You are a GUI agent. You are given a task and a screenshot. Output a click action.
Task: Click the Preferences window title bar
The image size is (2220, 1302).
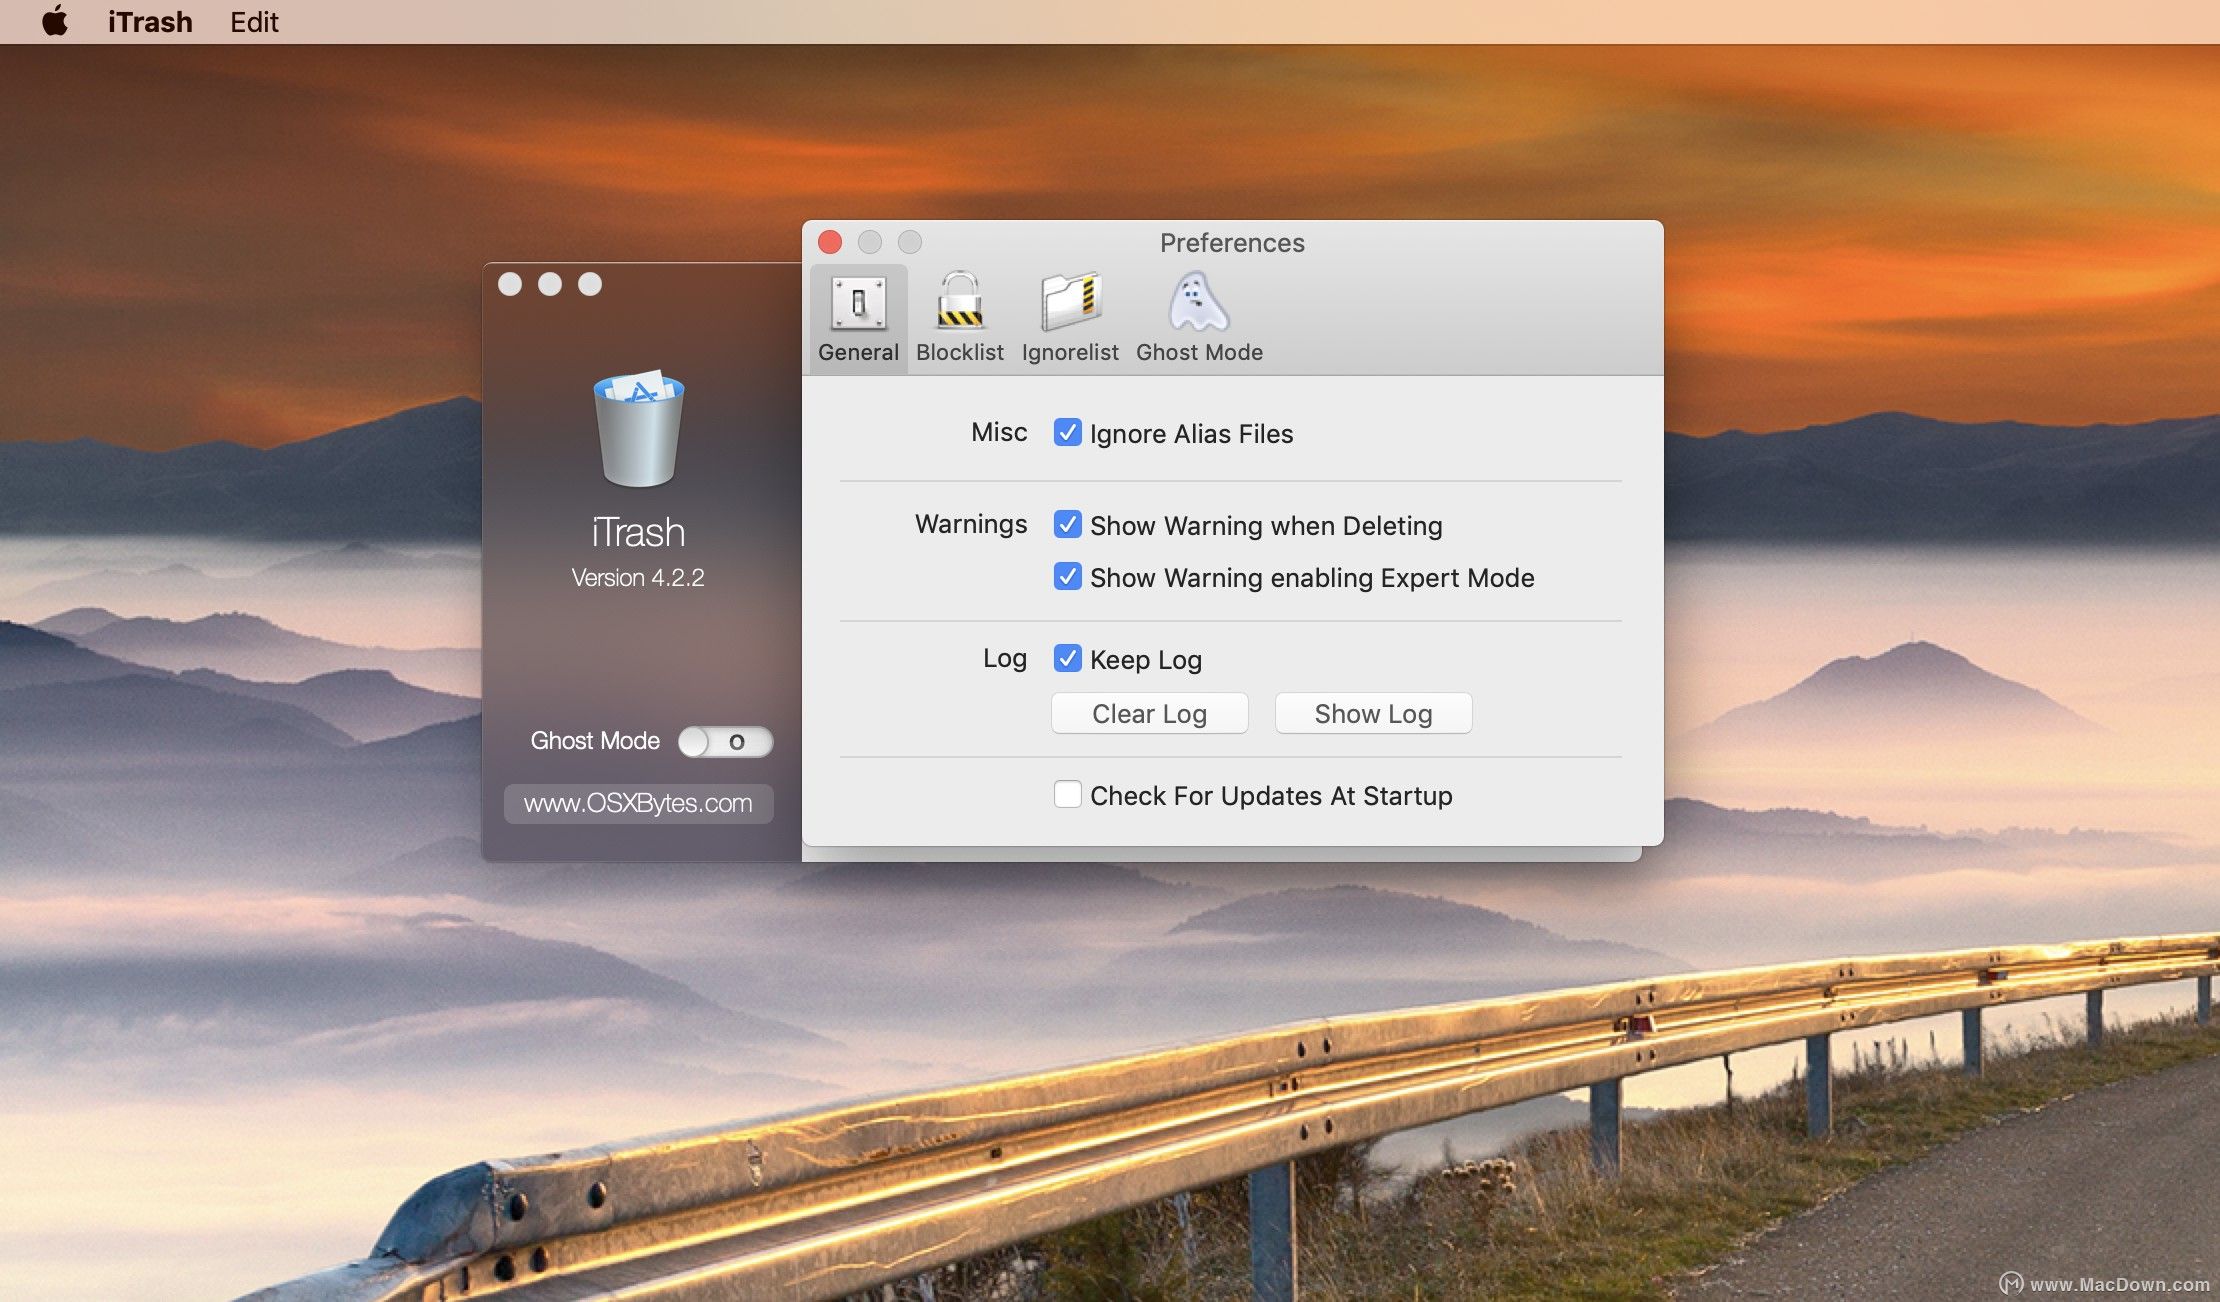(x=1232, y=243)
